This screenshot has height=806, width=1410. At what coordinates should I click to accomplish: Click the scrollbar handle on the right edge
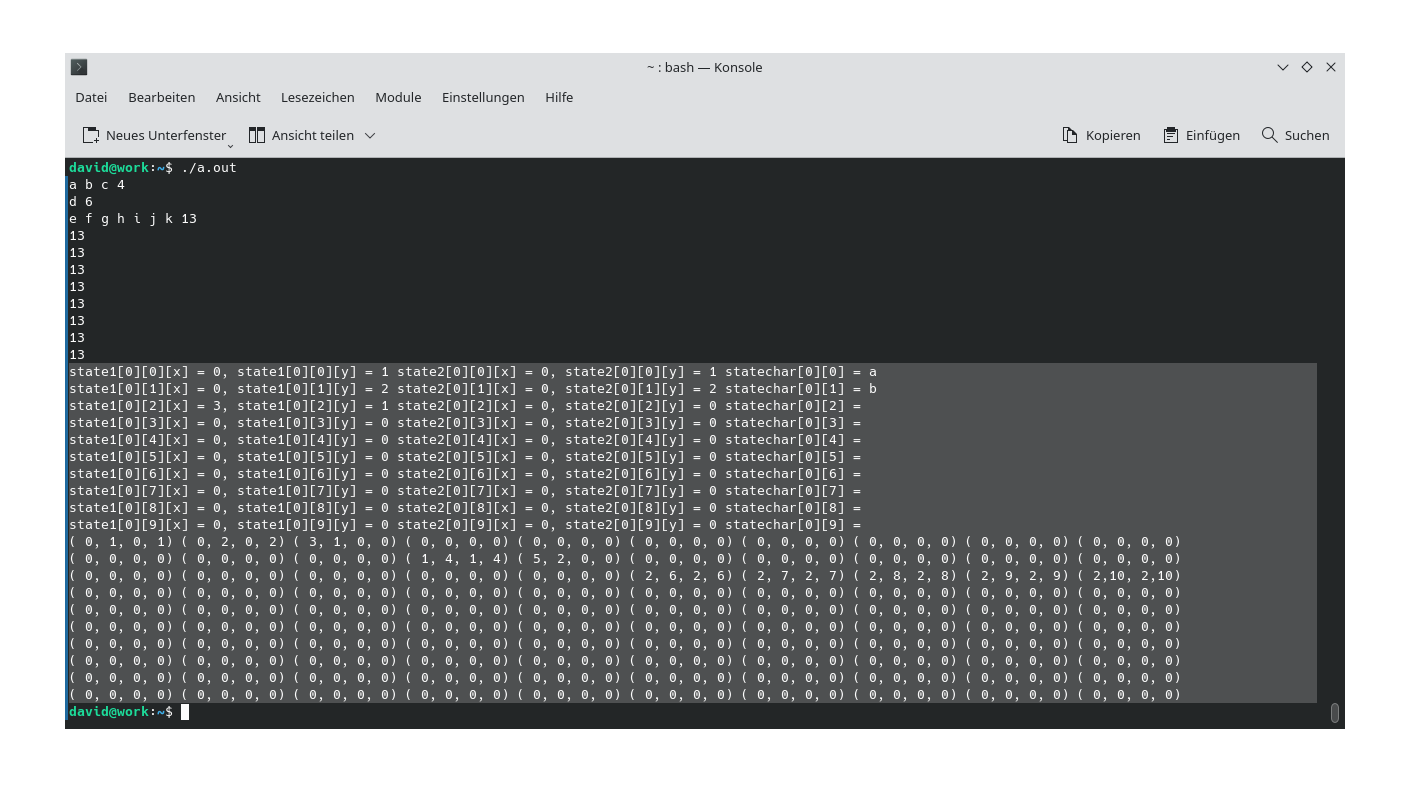tap(1335, 712)
